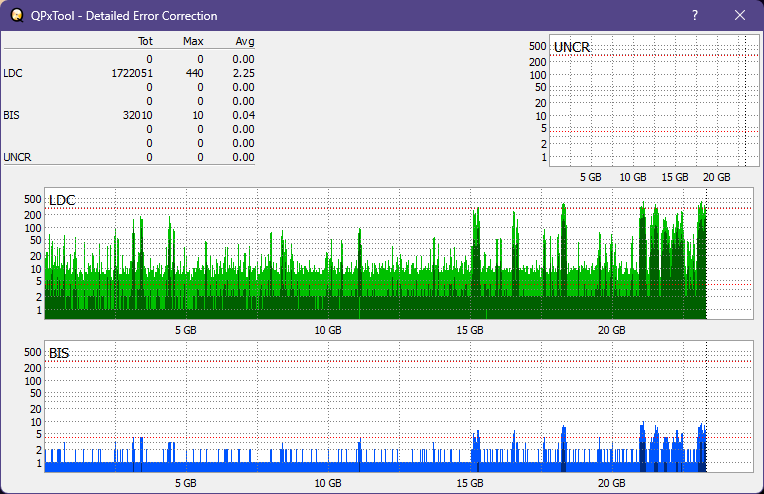Click the LDC graph title label
The width and height of the screenshot is (764, 494).
(x=62, y=200)
